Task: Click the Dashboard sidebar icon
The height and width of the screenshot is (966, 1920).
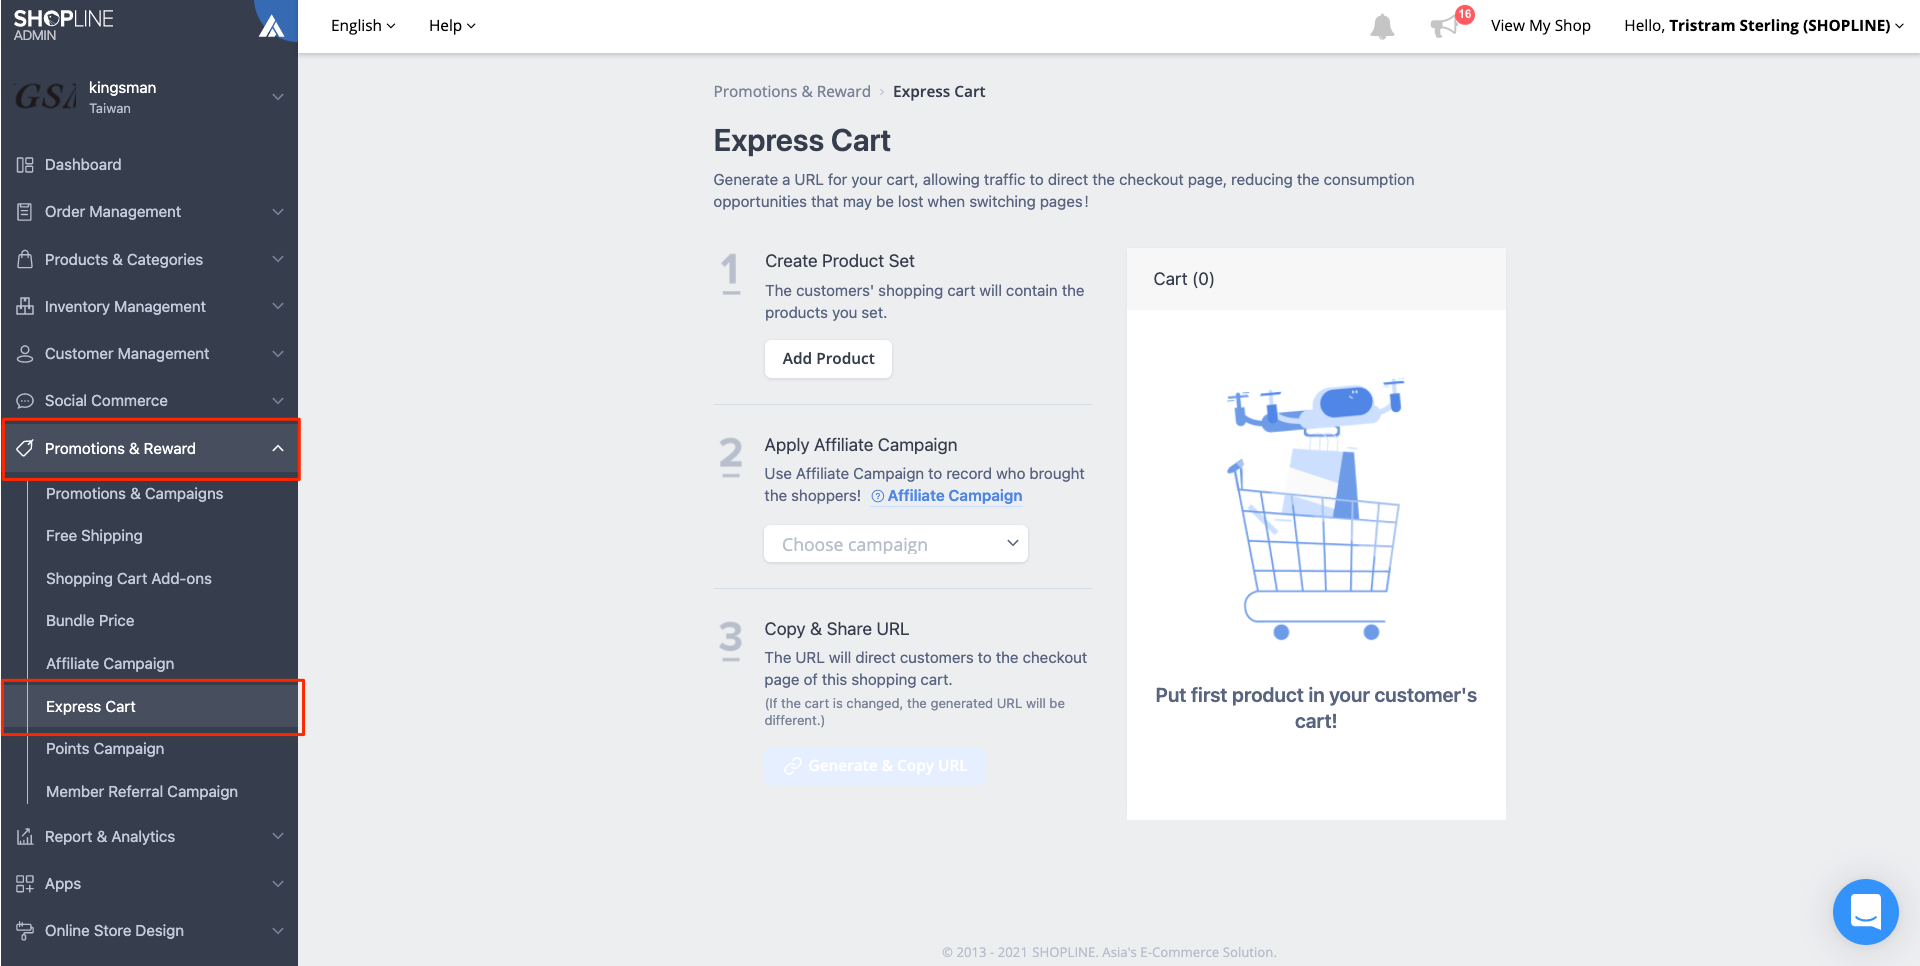Action: point(25,165)
